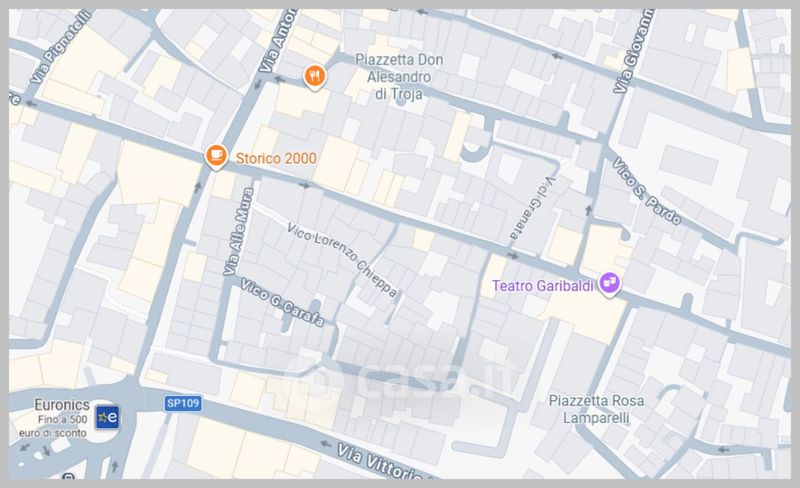Click the Piazzetta Rosa Lamparelli label
The image size is (800, 488).
(x=596, y=409)
